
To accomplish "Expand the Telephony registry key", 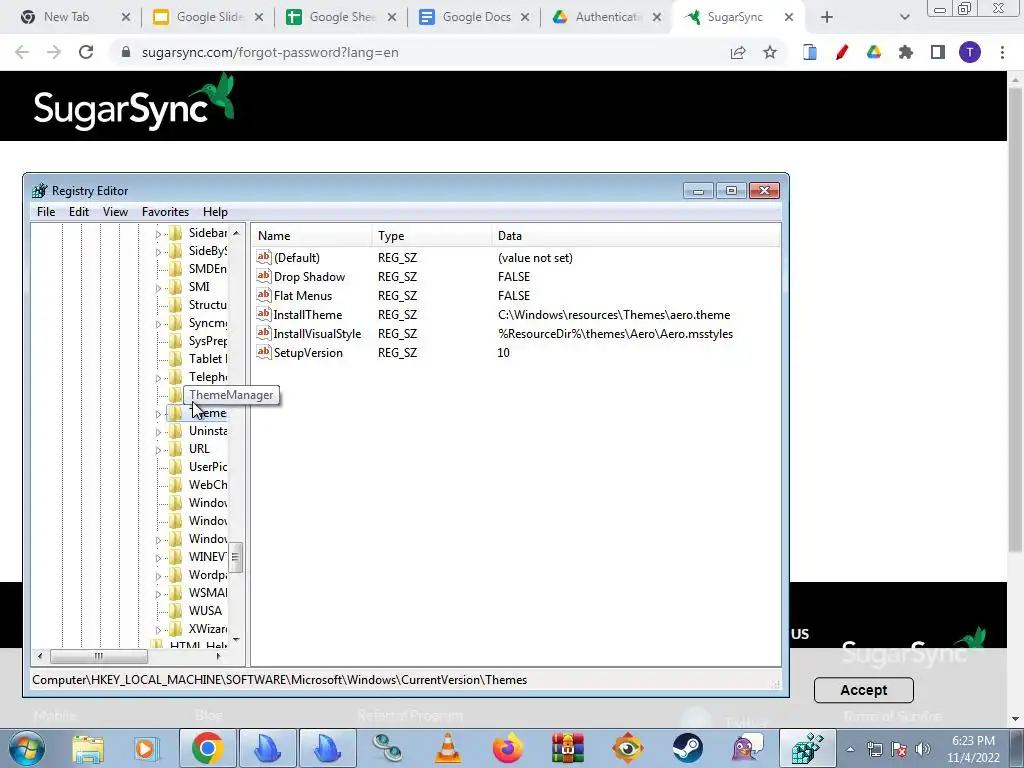I will 158,377.
